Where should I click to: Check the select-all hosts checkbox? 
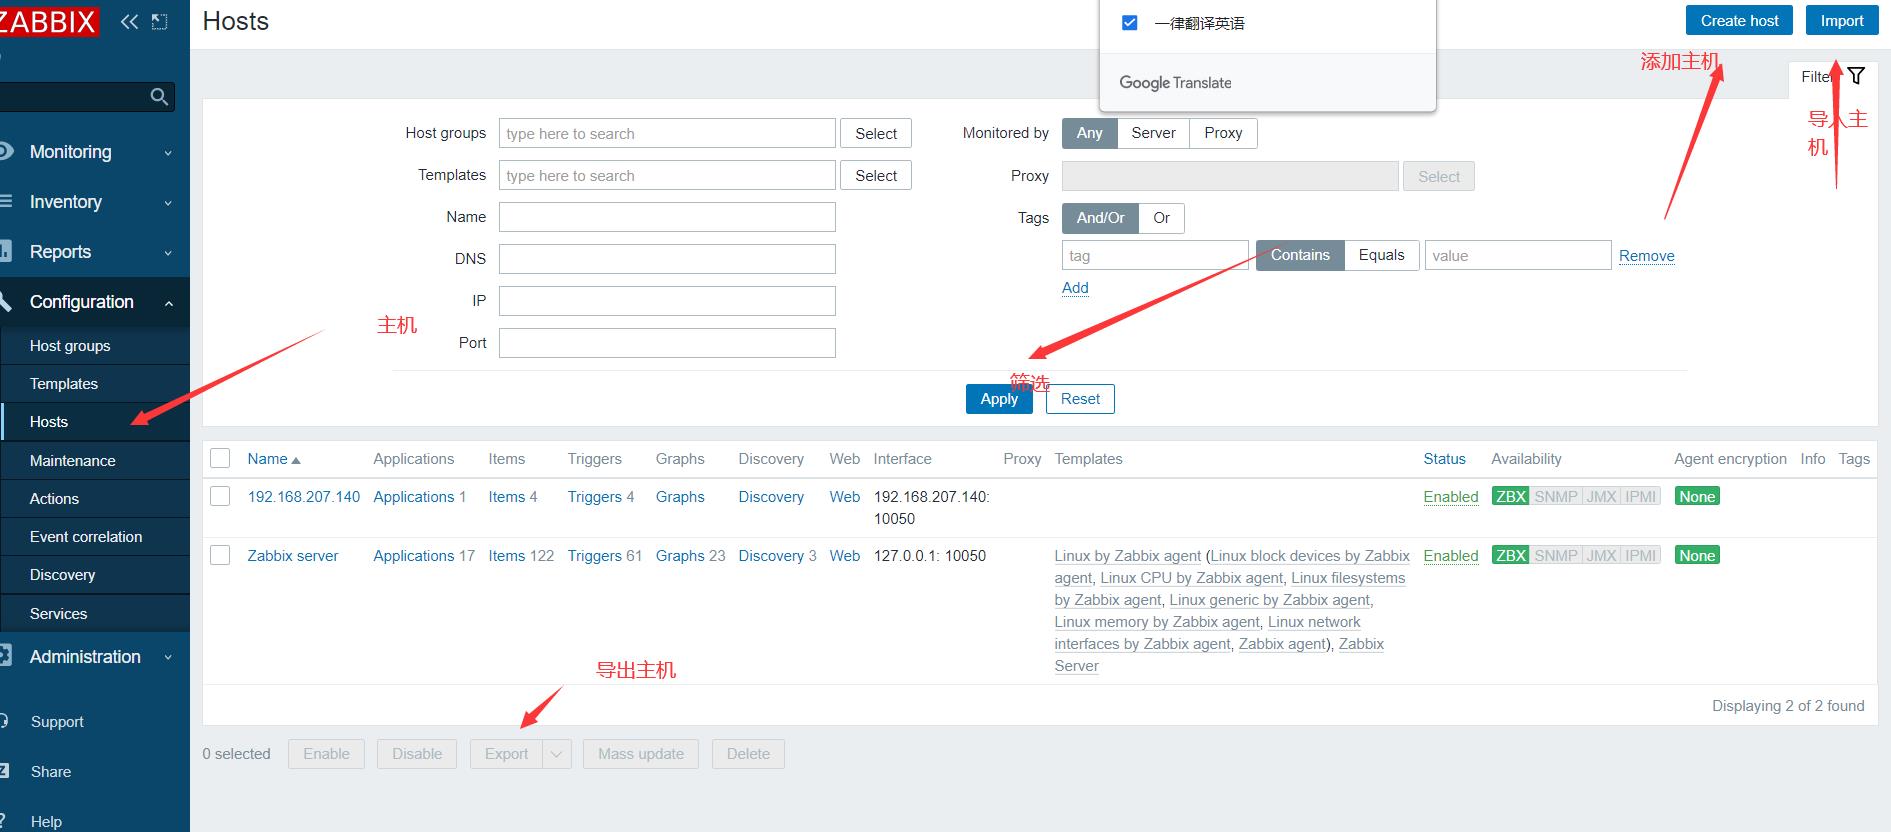point(220,458)
